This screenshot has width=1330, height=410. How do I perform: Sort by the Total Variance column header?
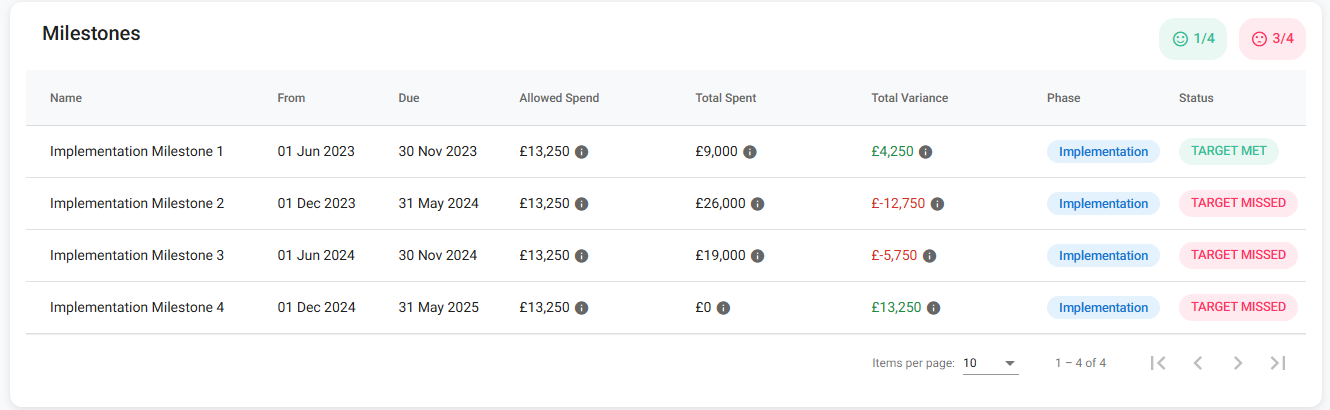[x=909, y=98]
